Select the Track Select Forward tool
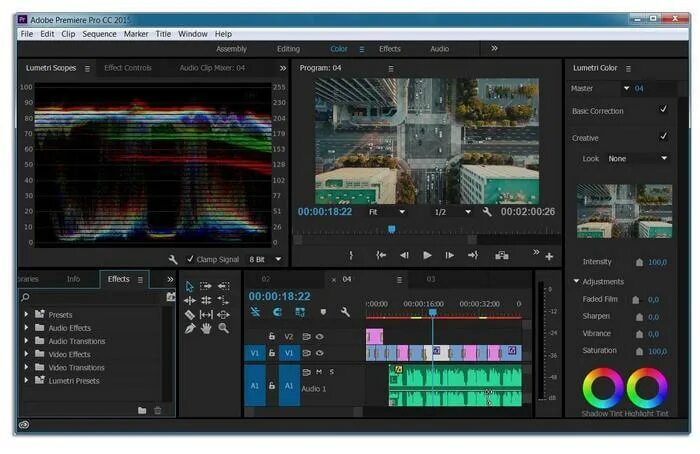 pyautogui.click(x=206, y=286)
